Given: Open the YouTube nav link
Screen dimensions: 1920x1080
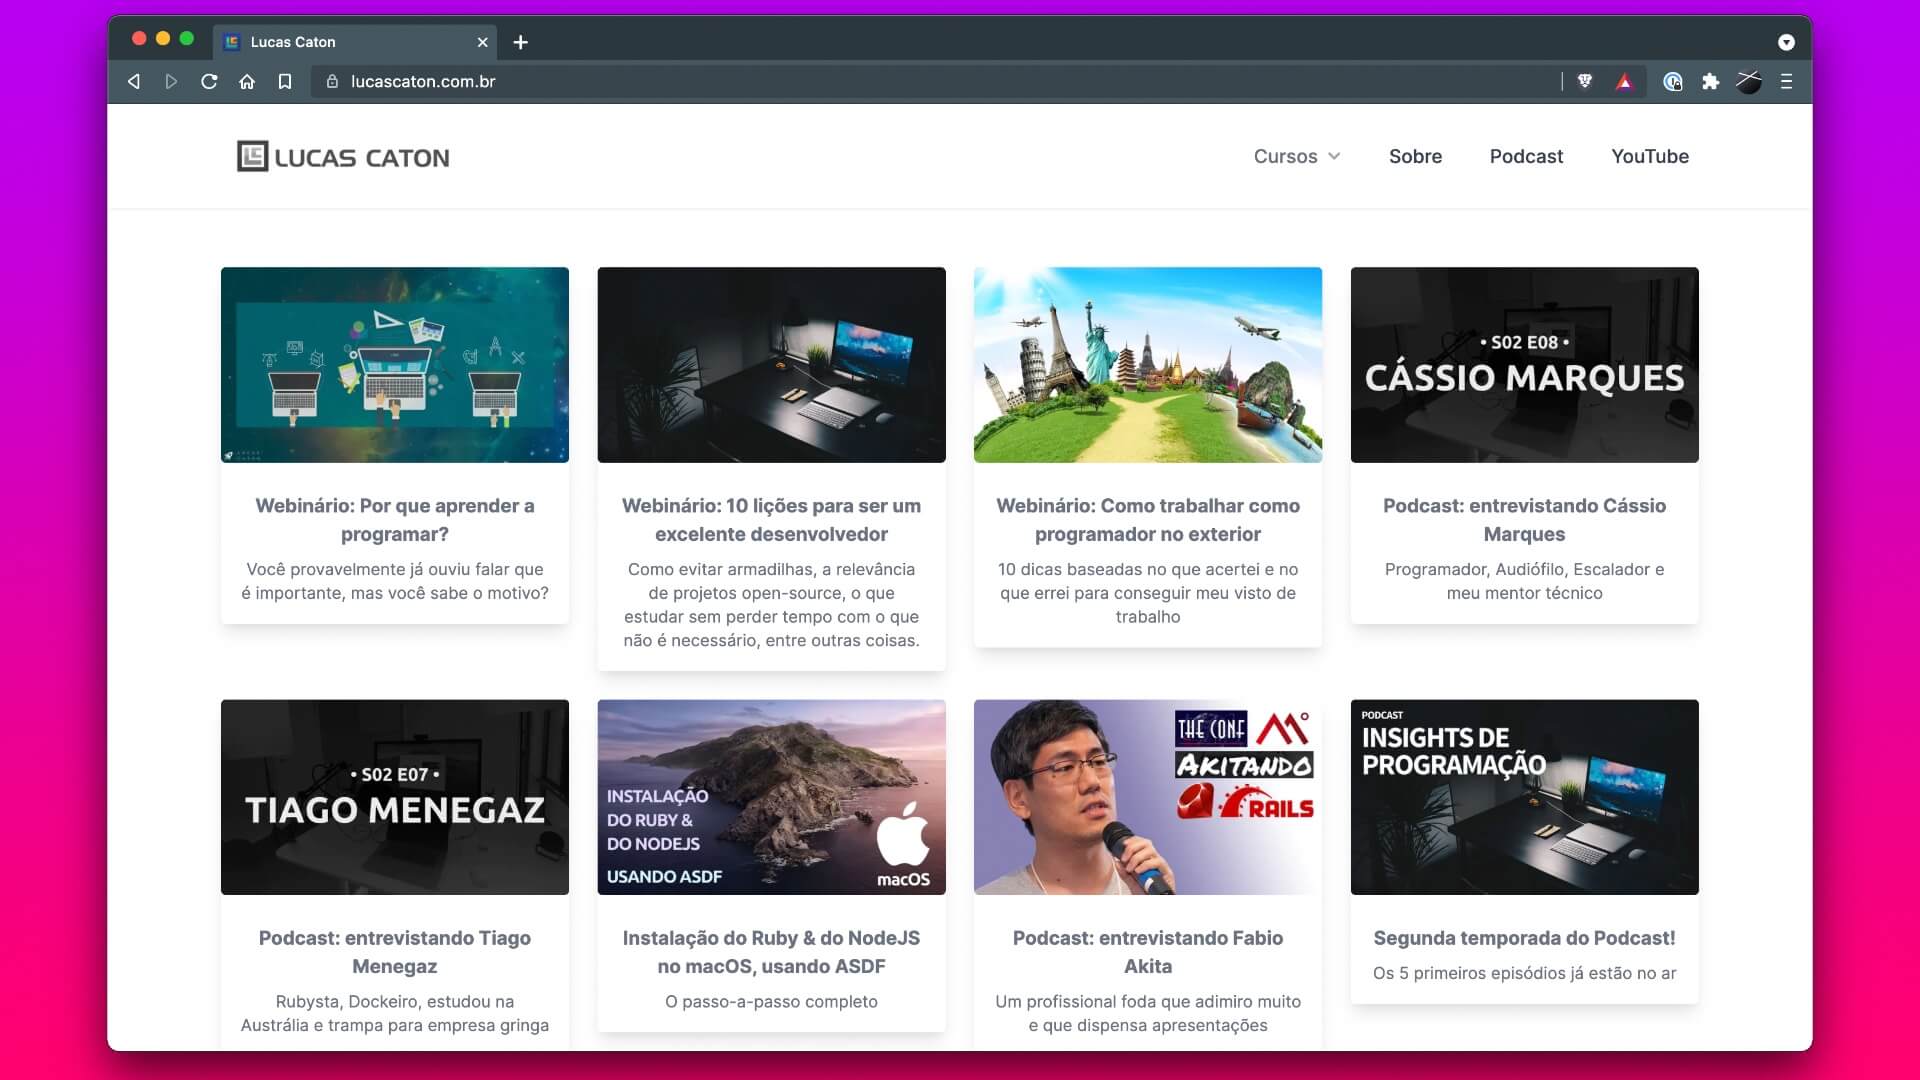Looking at the screenshot, I should tap(1649, 157).
